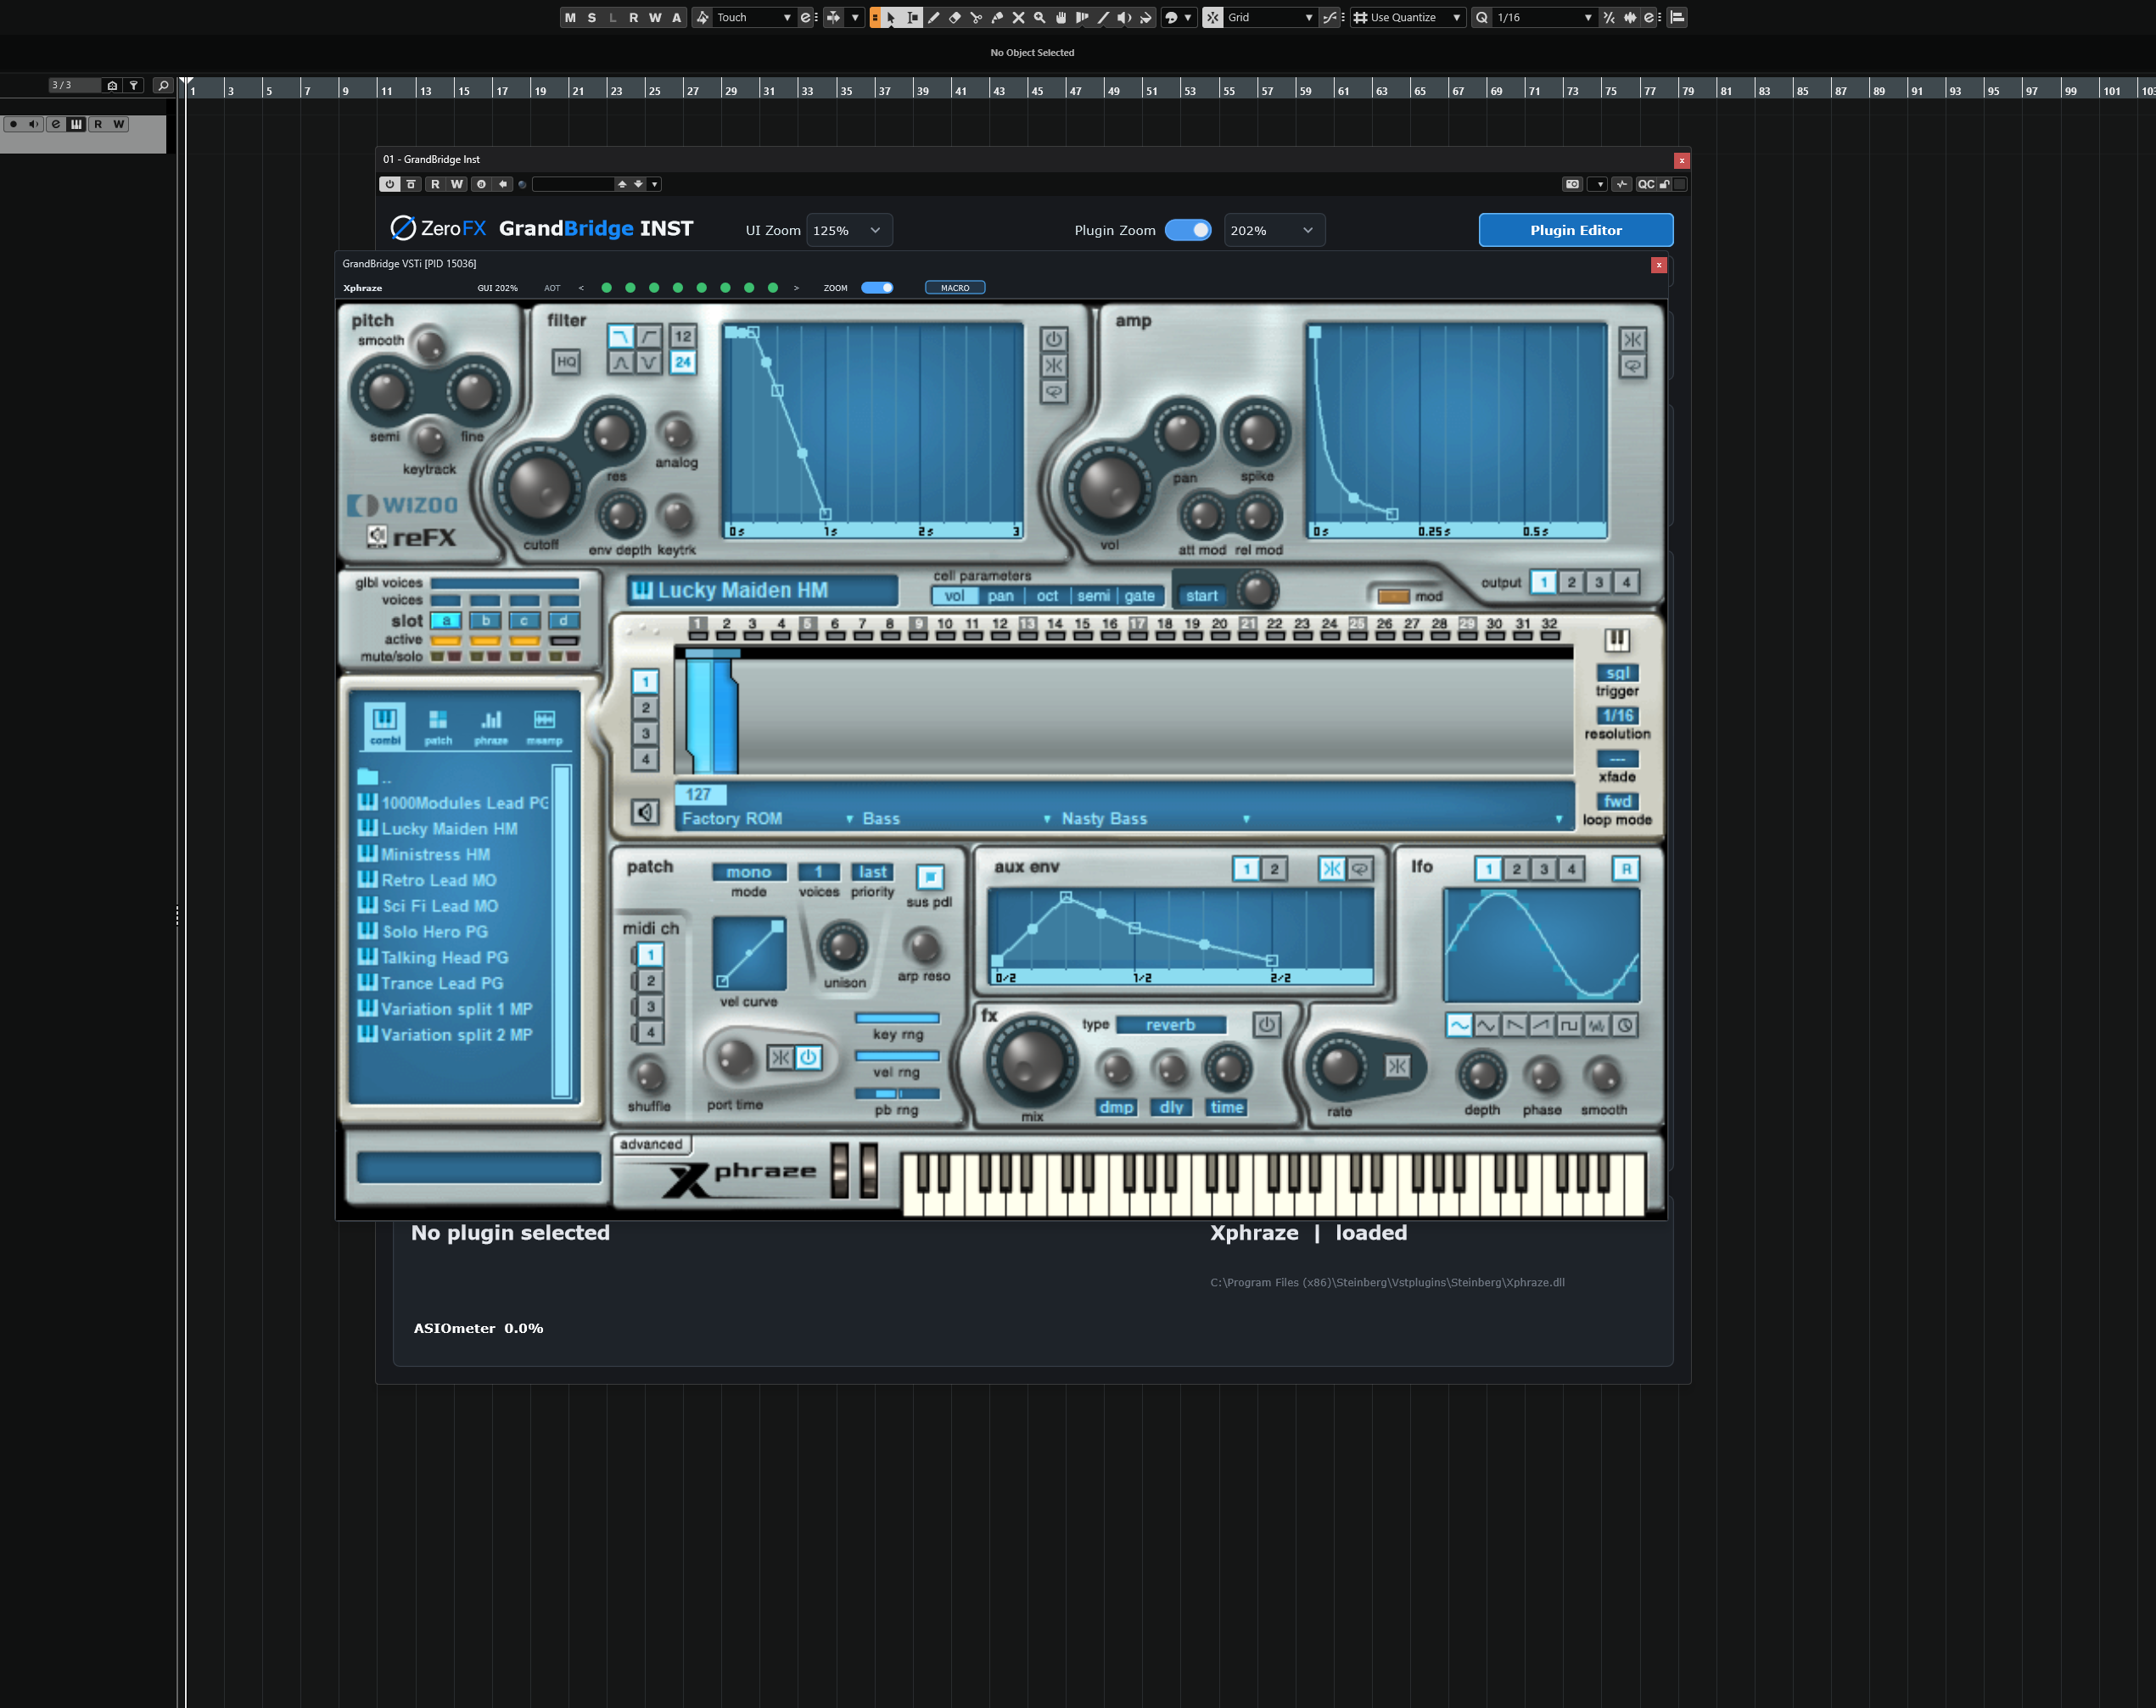
Task: Open the Factory ROM bank dropdown
Action: (x=766, y=819)
